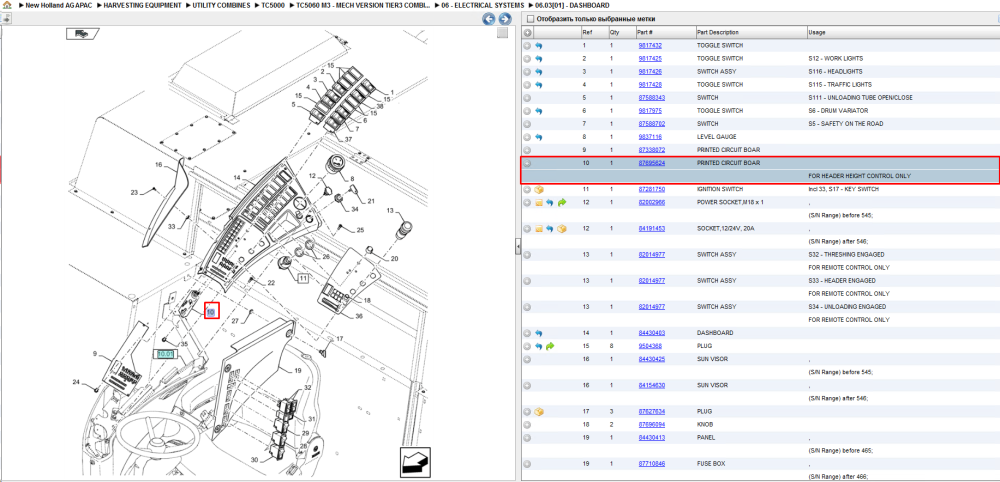Open 06 - ELECTRICAL SYSTEMS breadcrumb

coord(483,5)
